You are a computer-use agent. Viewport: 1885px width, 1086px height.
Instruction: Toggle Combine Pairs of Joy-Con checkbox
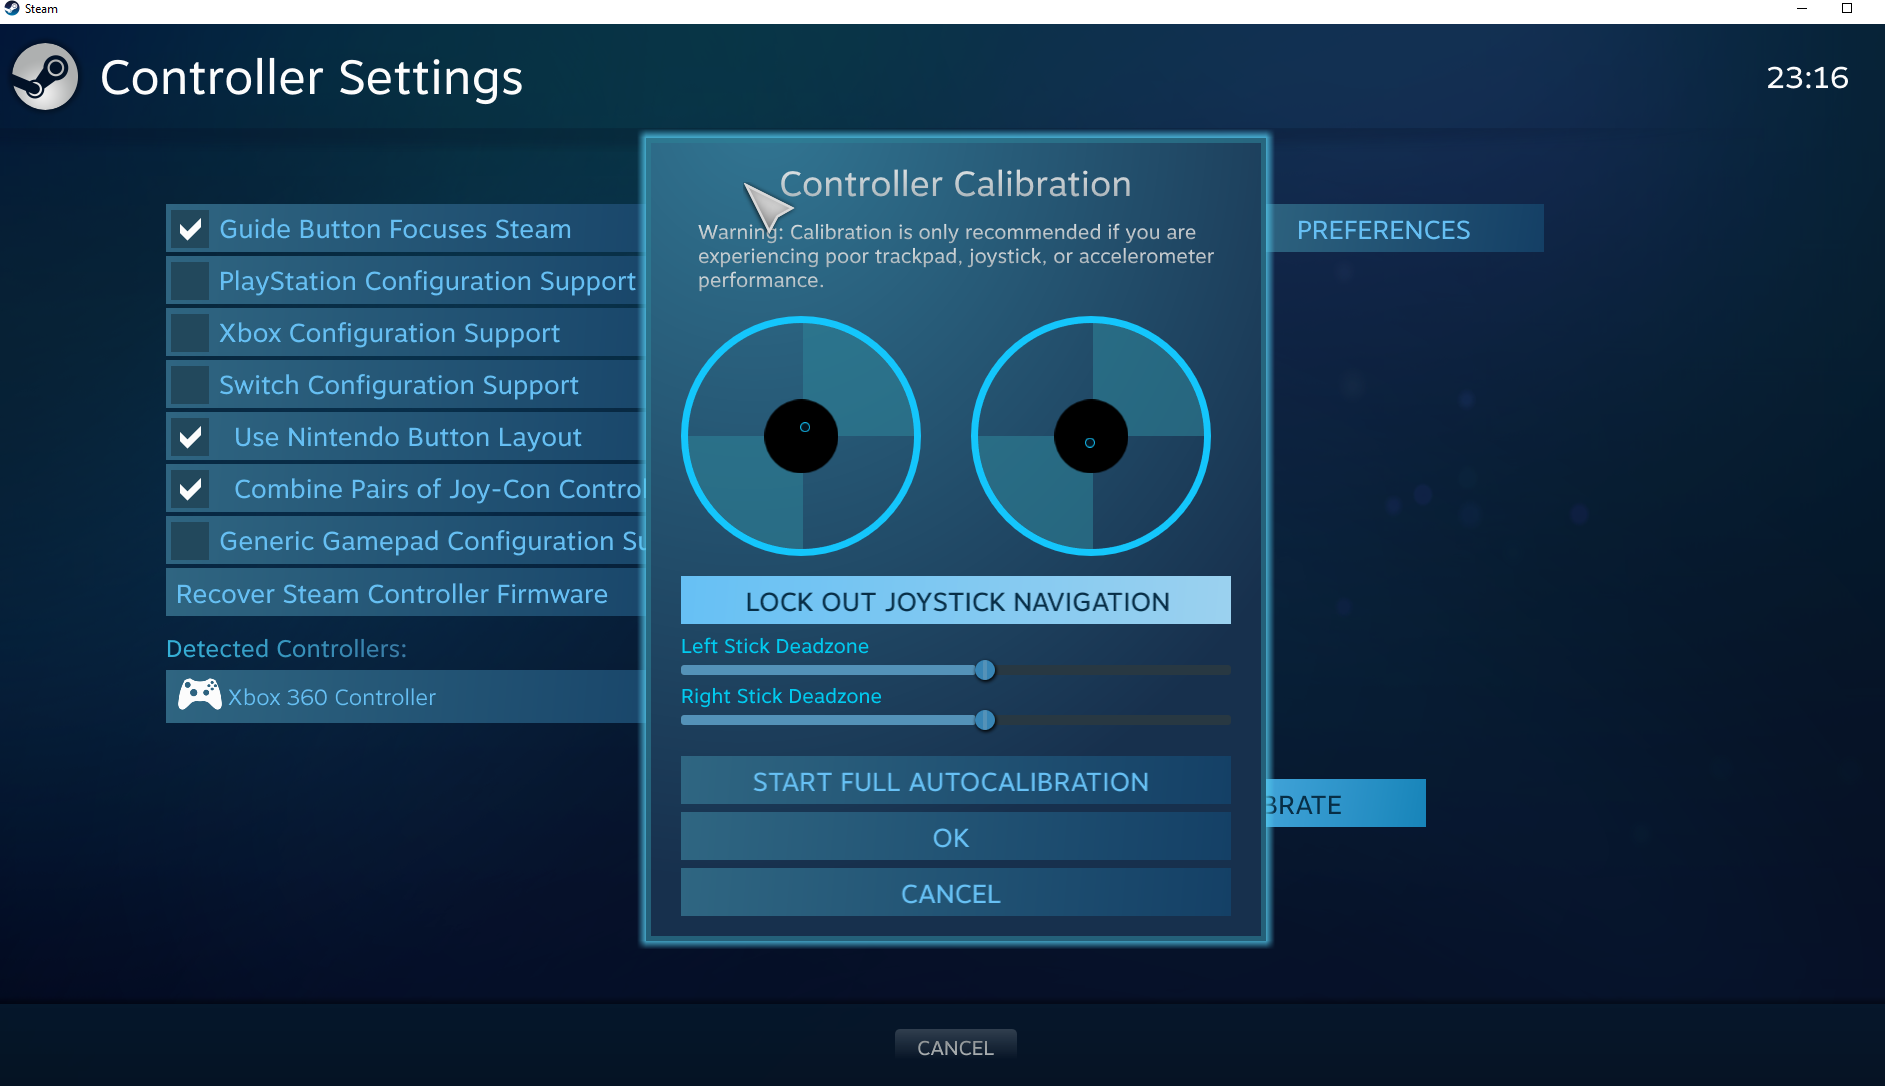(190, 489)
